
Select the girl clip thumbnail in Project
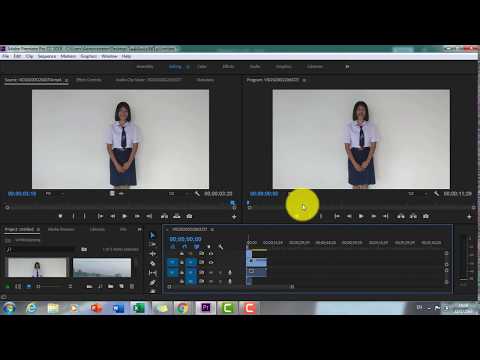(37, 267)
